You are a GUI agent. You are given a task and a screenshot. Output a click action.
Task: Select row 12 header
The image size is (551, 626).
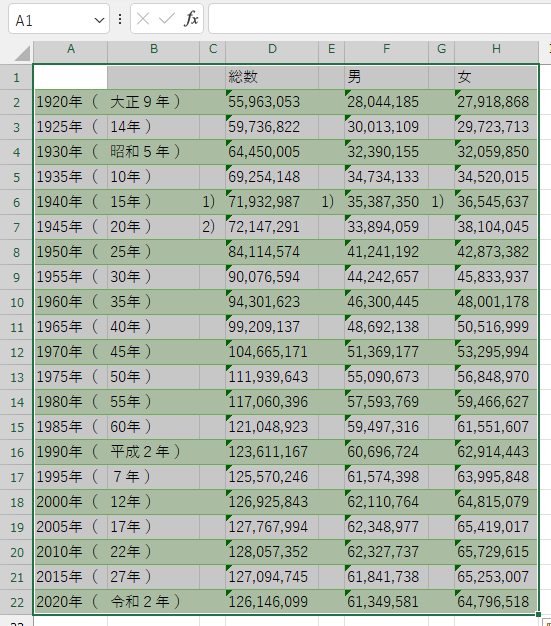[16, 352]
